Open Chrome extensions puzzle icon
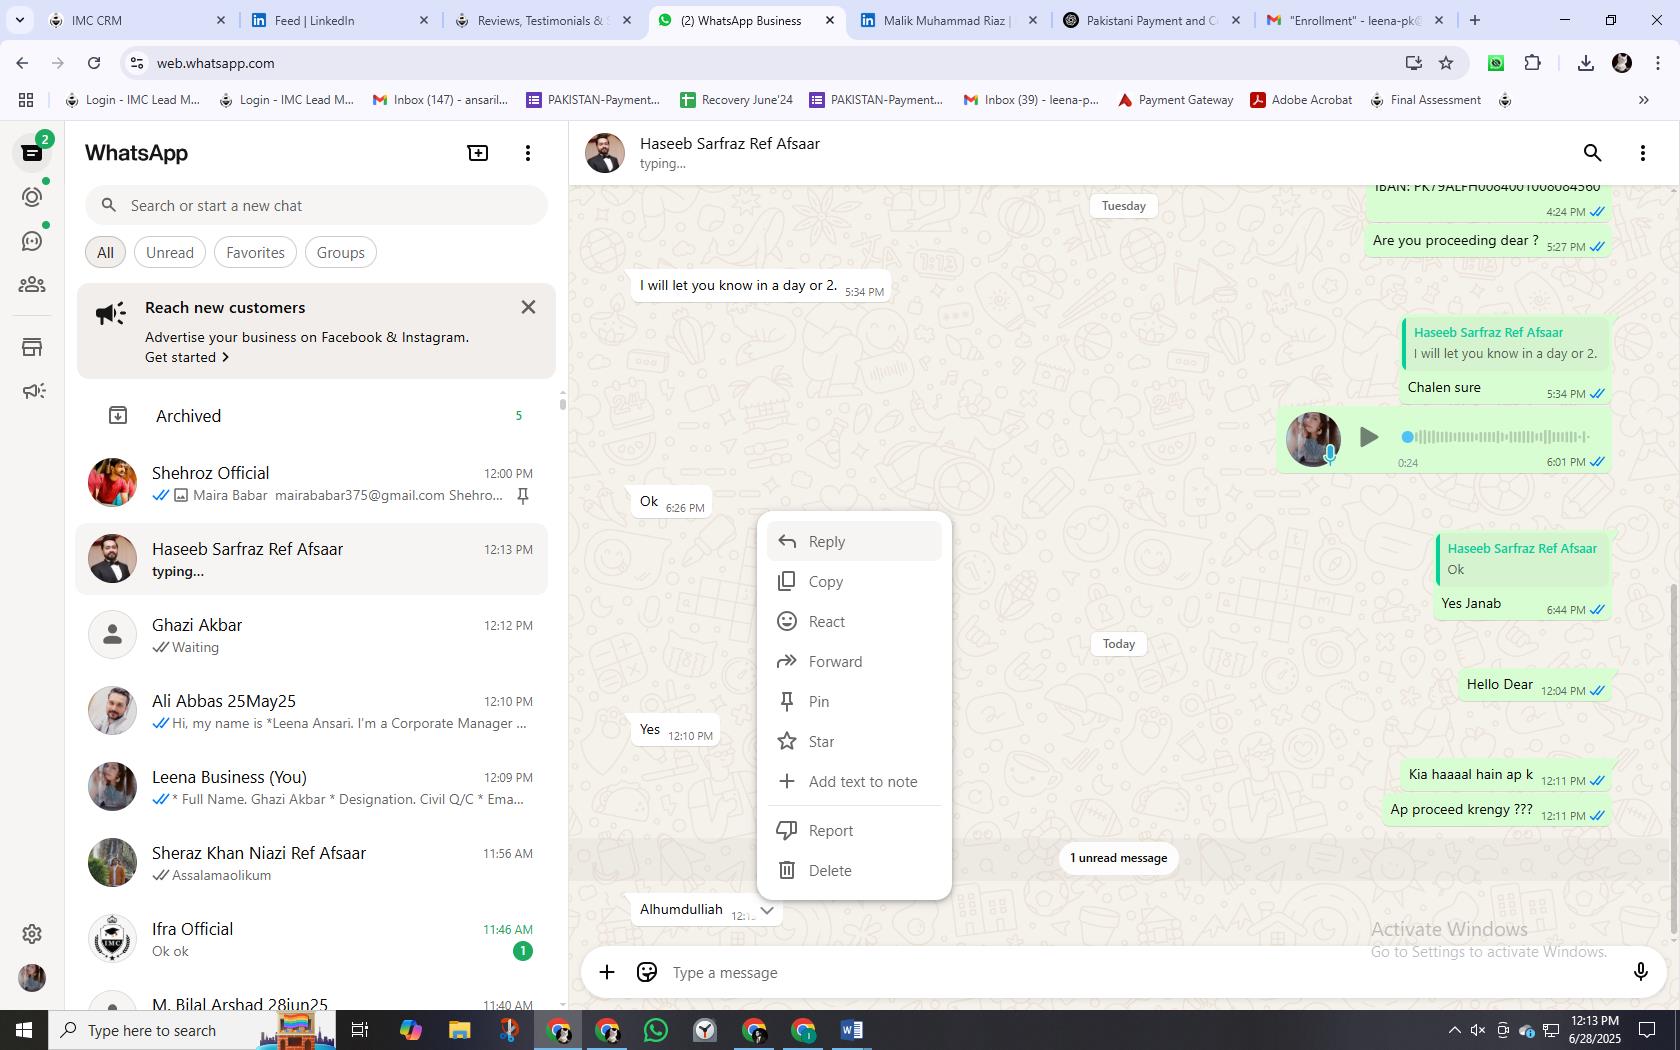Screen dimensions: 1680x1050 point(1532,63)
